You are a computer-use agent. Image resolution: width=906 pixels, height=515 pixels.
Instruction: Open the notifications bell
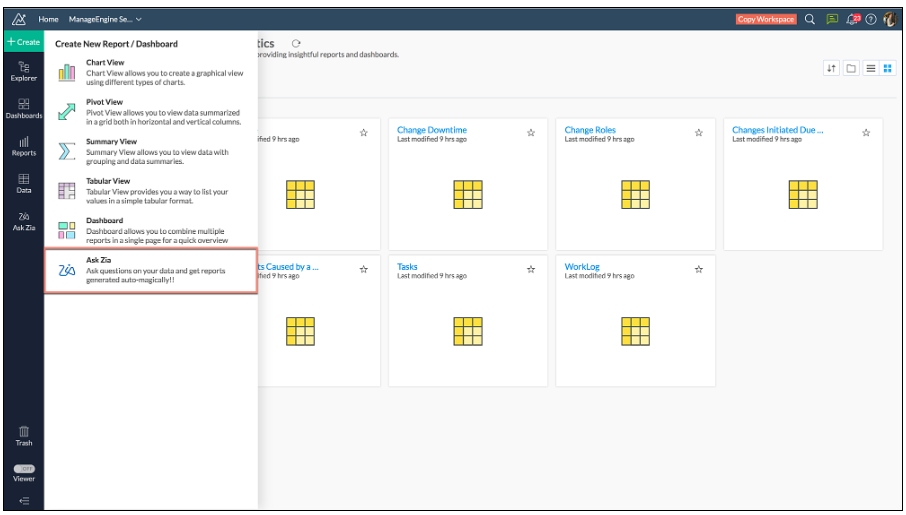pos(852,19)
